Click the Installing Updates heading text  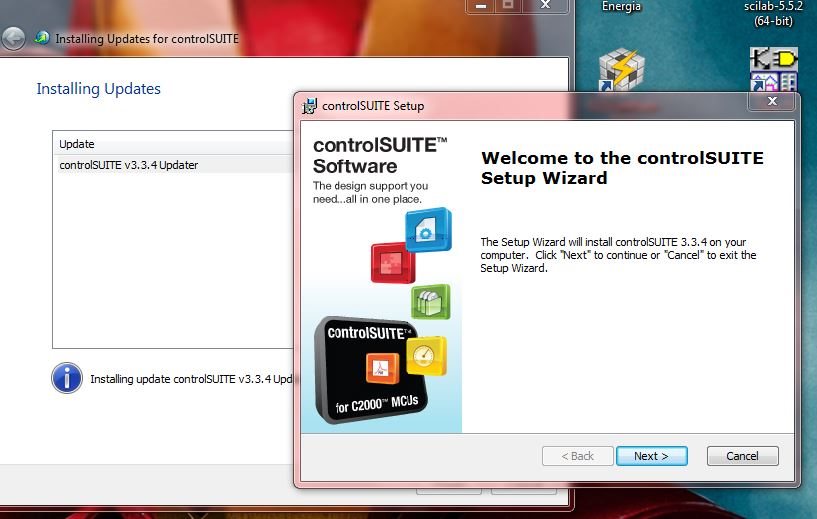coord(98,89)
